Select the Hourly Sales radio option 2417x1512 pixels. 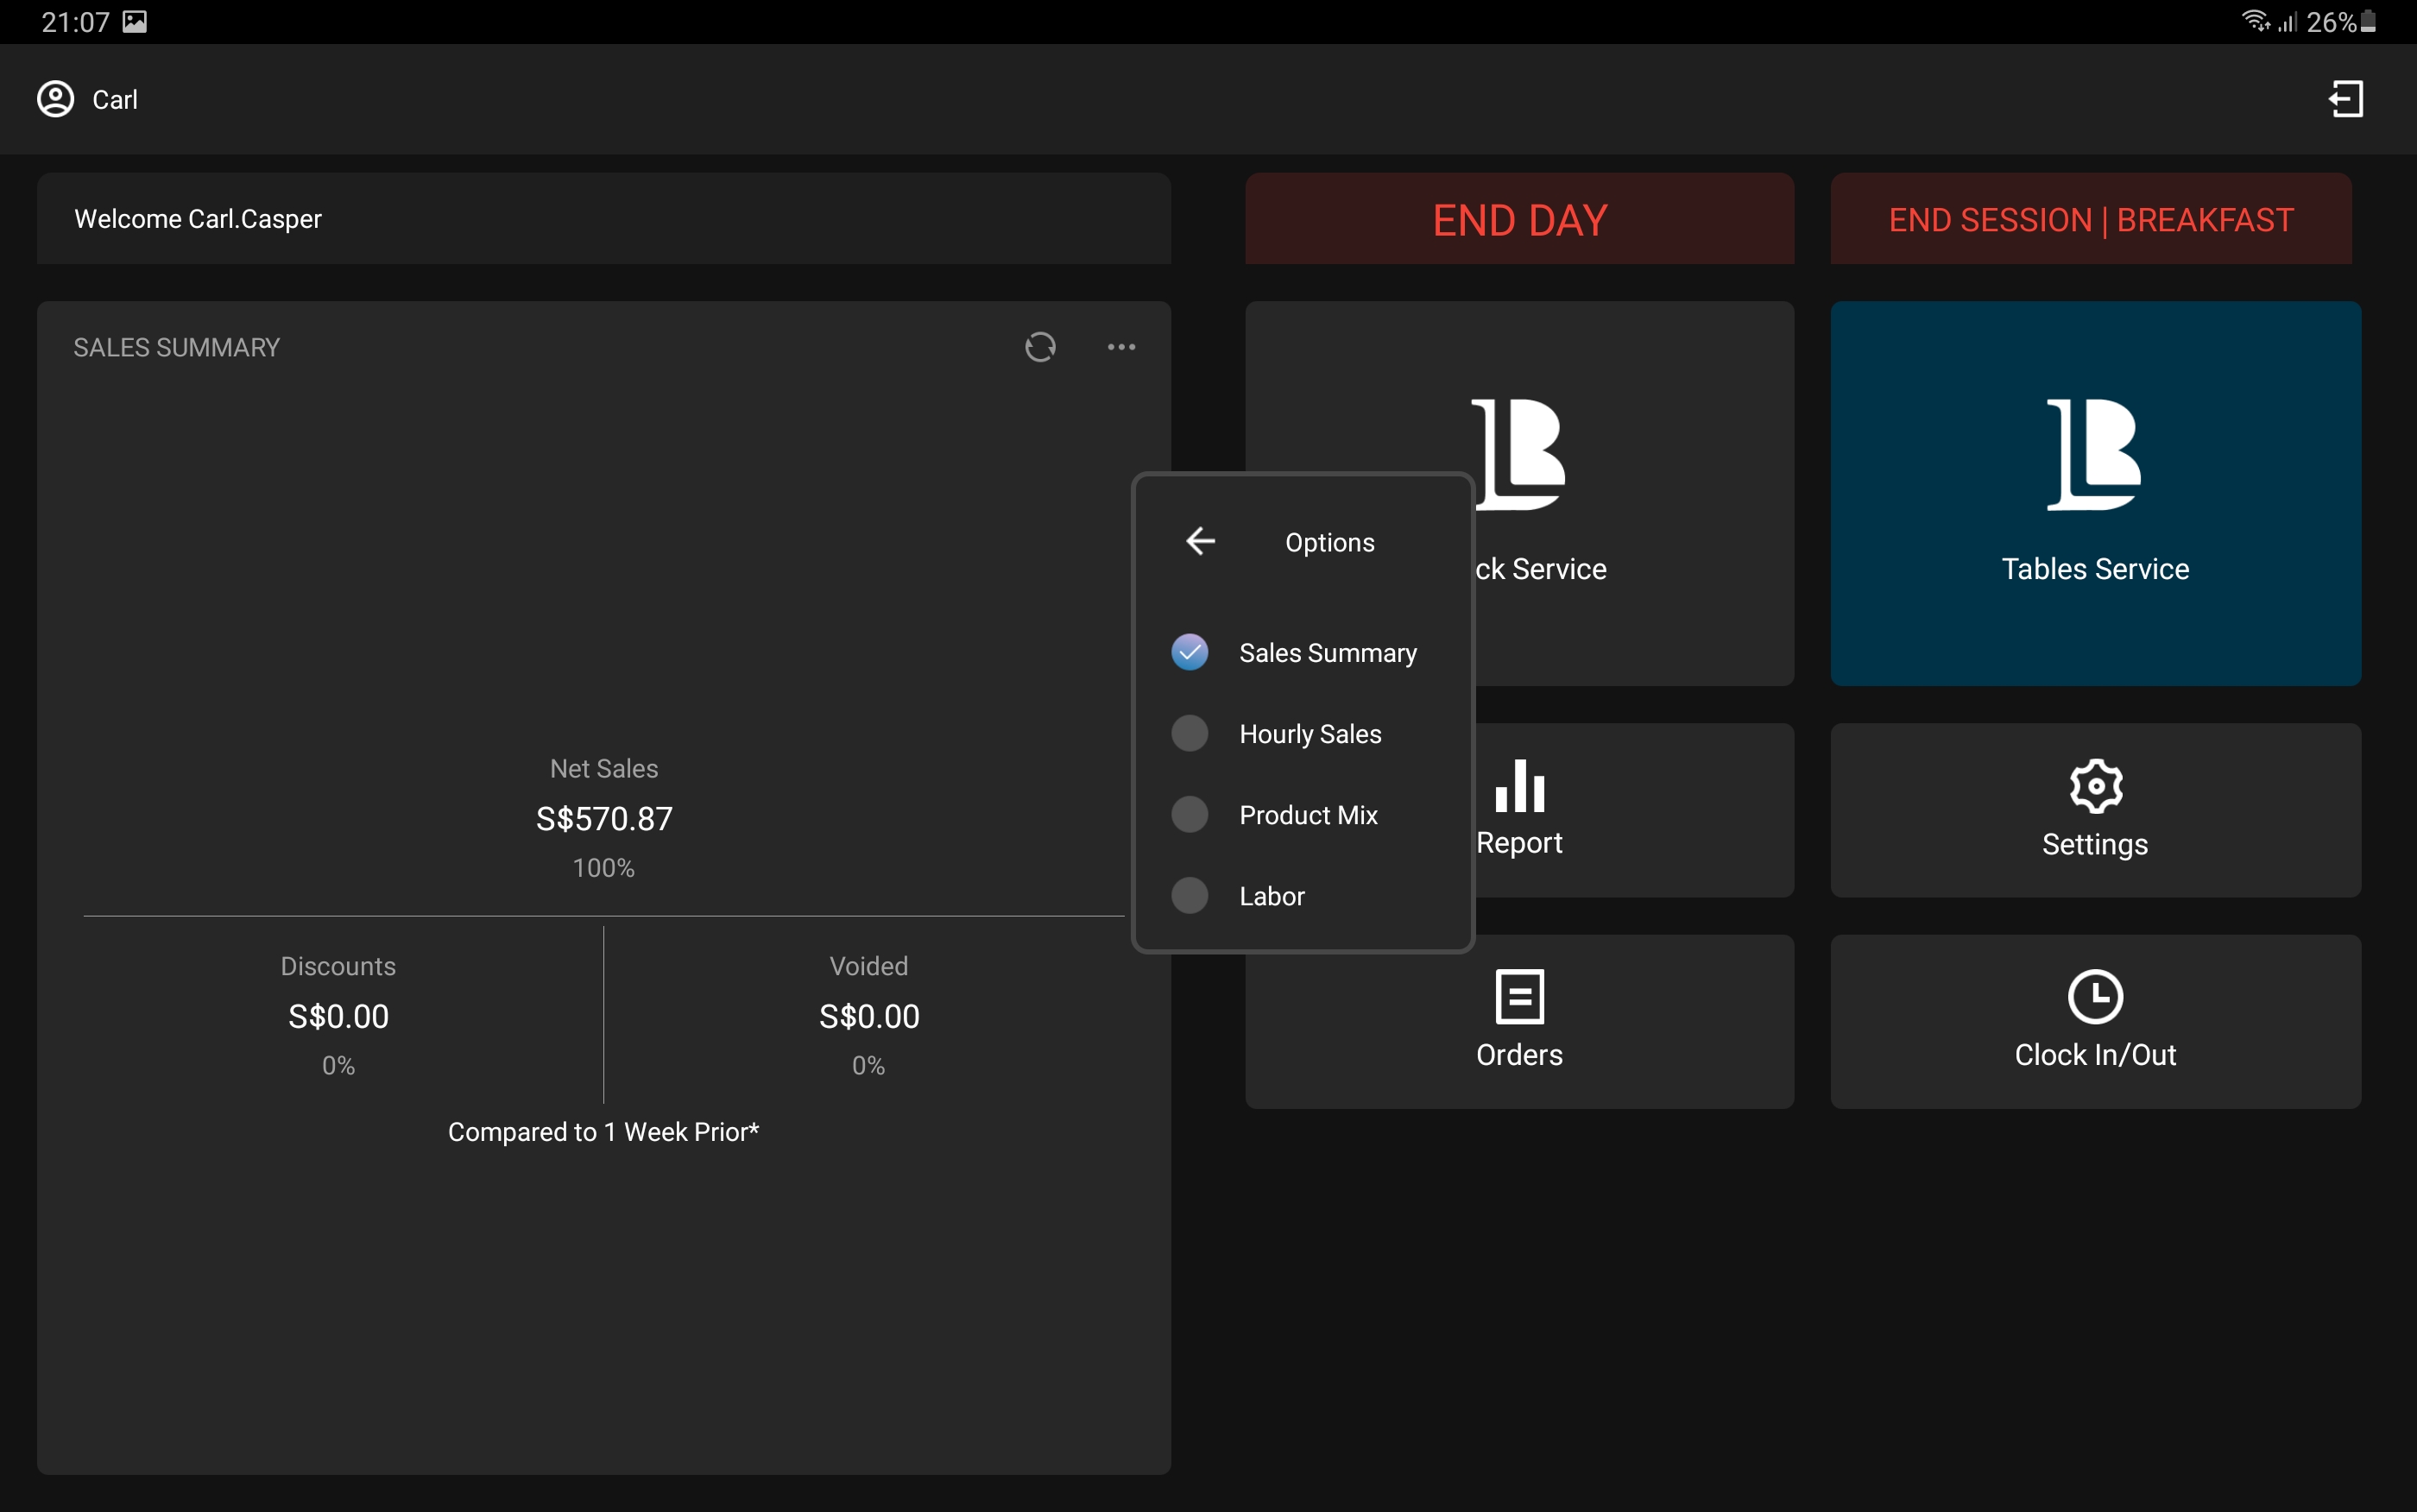[1190, 733]
